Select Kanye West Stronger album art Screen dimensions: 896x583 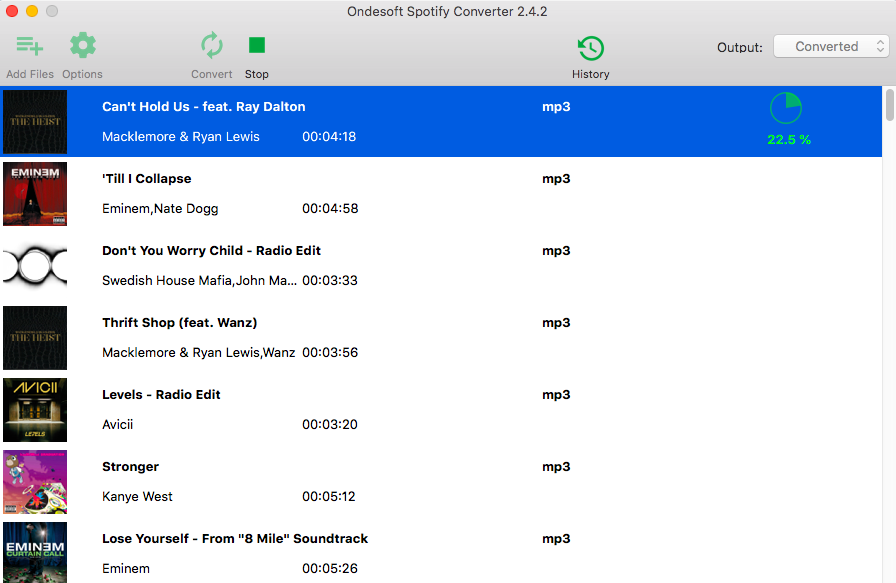coord(35,482)
